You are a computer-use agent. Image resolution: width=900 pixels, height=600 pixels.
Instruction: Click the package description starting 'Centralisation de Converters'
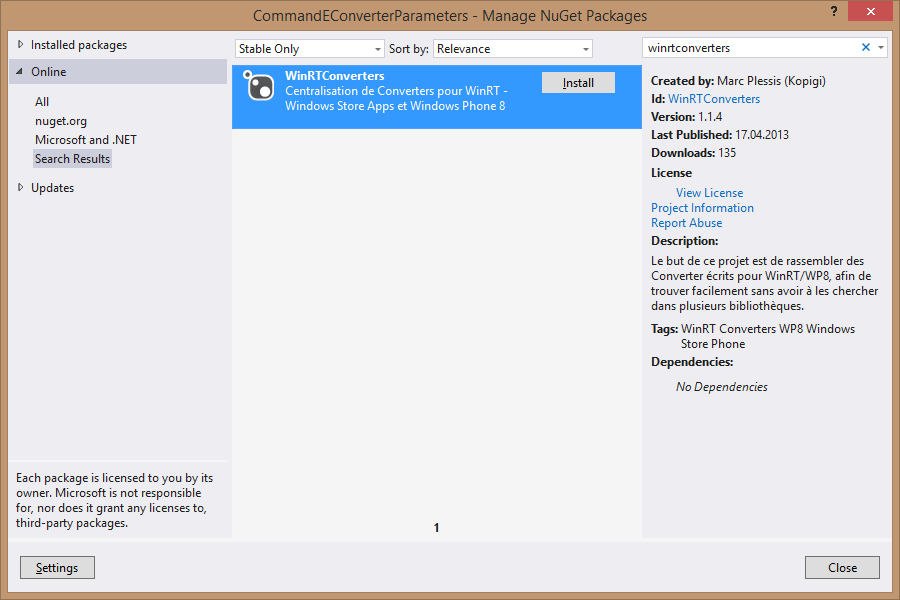tap(396, 98)
